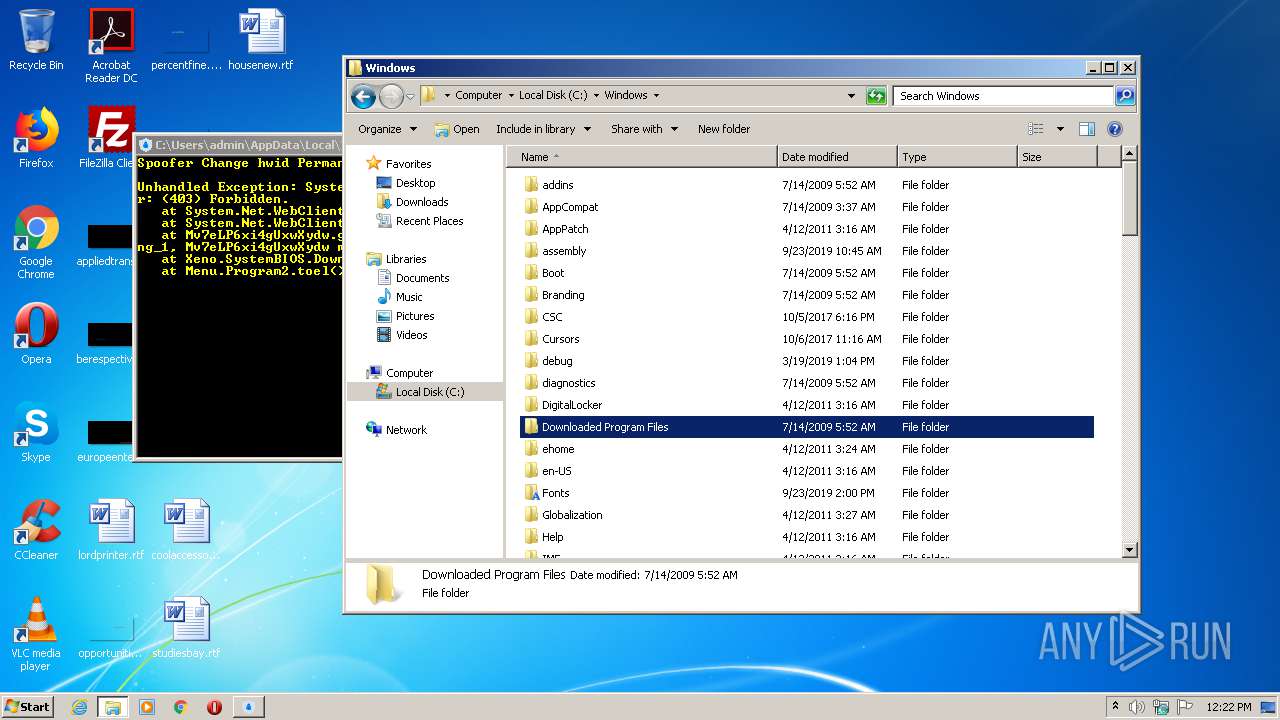Open Internet Explorer from the taskbar
Screen dimensions: 1280x720
[x=79, y=707]
